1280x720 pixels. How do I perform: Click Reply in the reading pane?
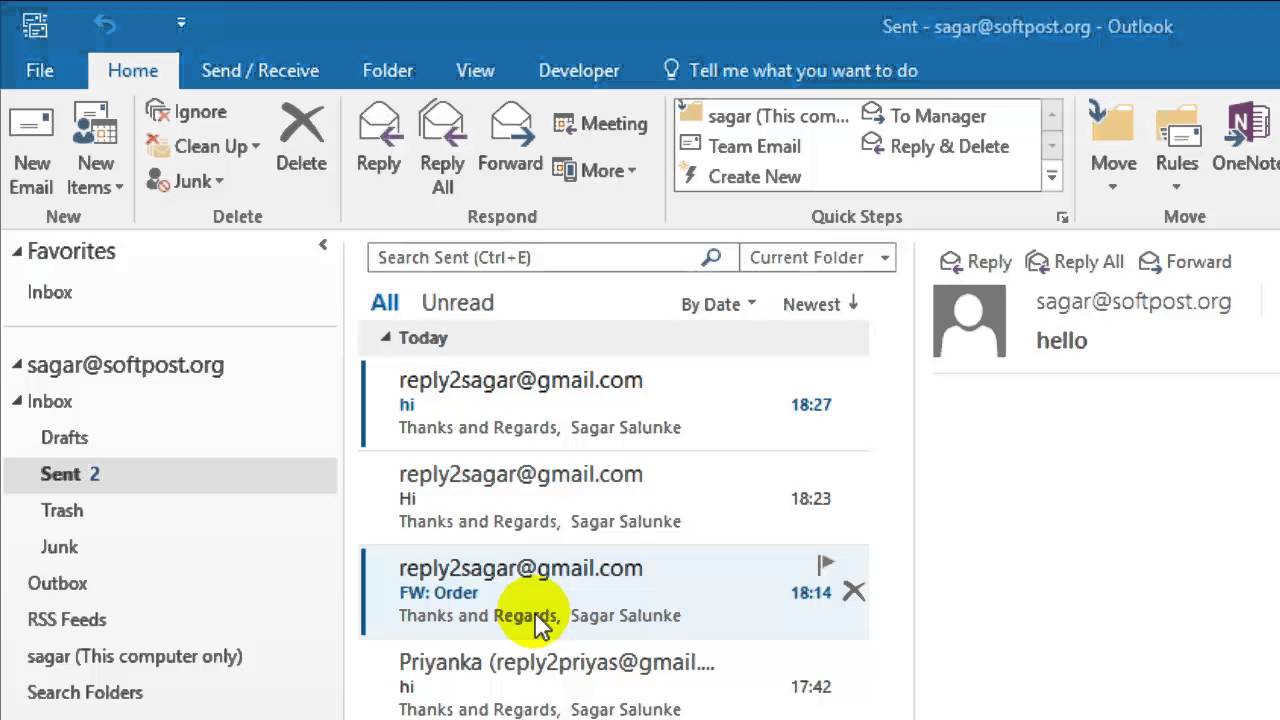(x=976, y=262)
